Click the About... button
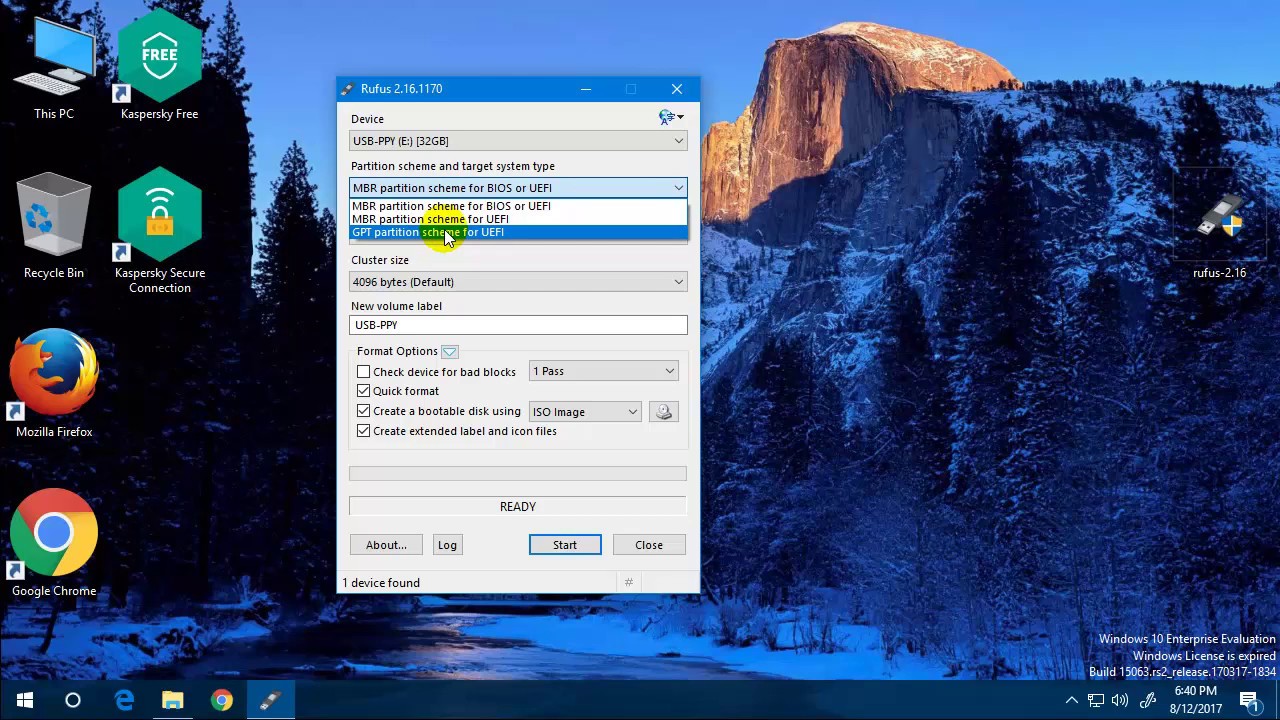The image size is (1280, 720). [x=386, y=545]
